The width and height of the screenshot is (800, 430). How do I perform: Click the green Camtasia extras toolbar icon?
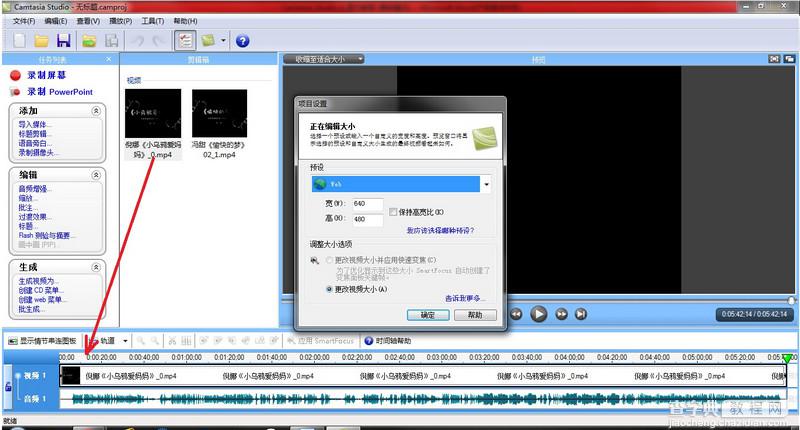coord(208,40)
